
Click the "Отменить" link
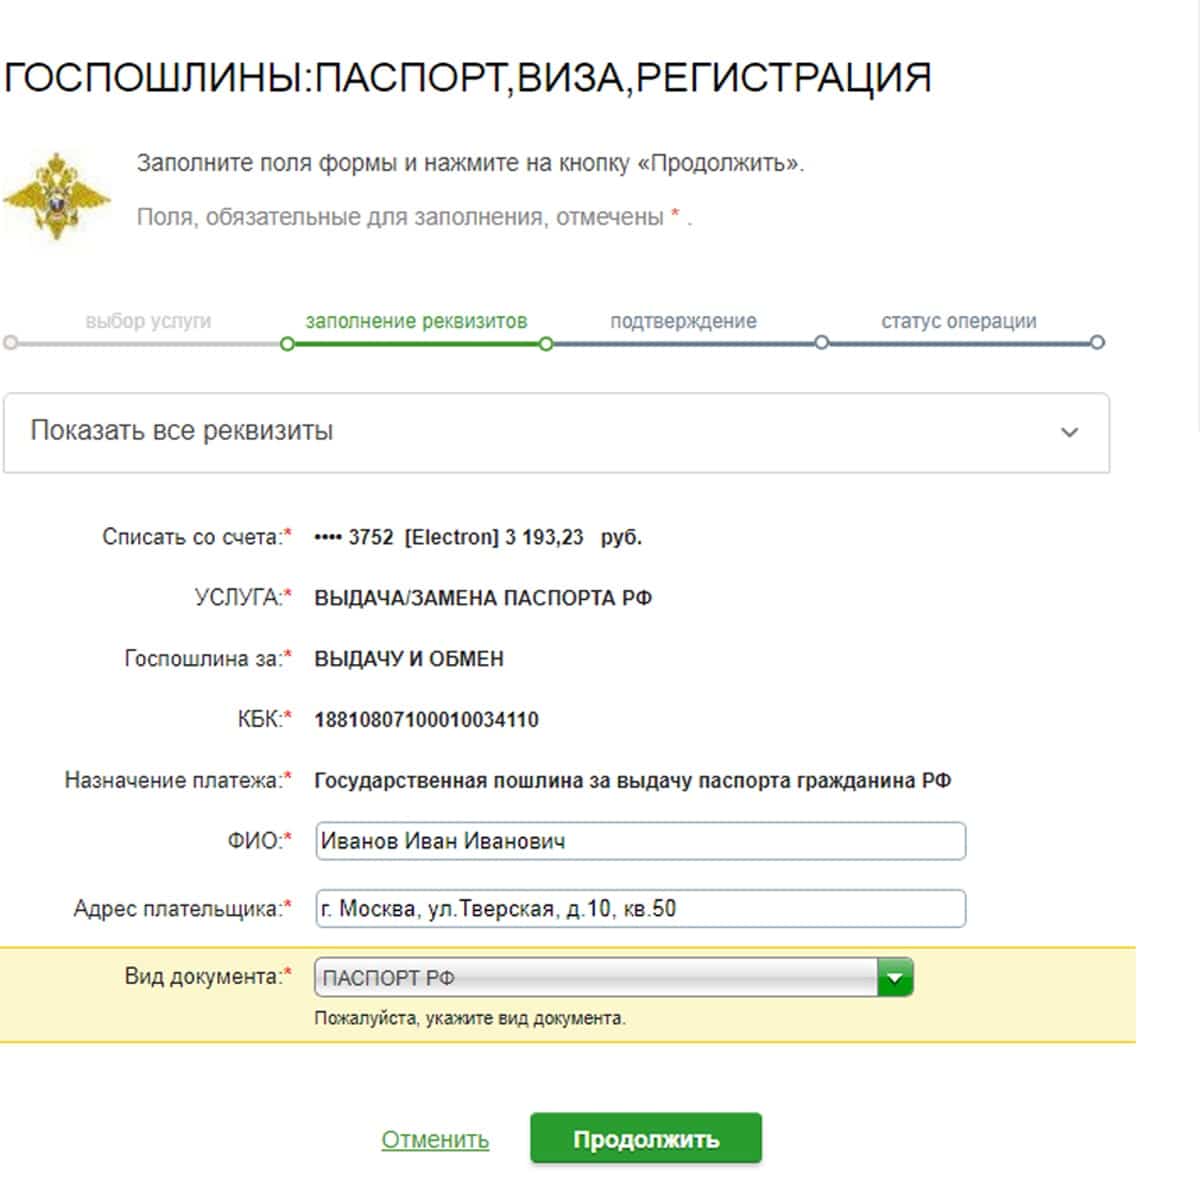435,1139
